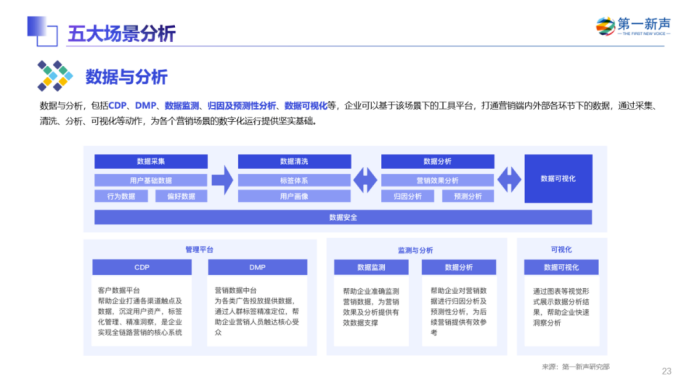This screenshot has width=700, height=387.
Task: Select the slide title 五大场景分析
Action: 121,33
